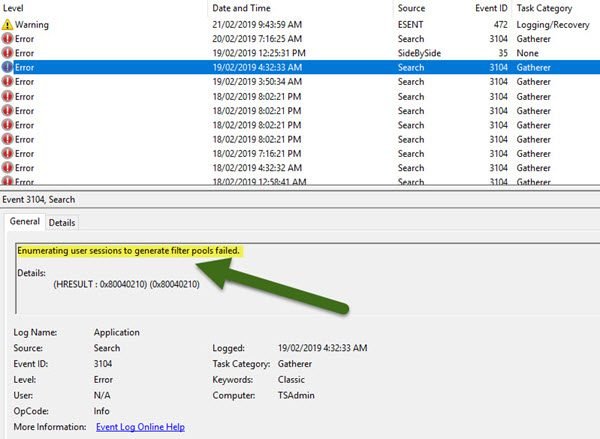Click the warning icon of the ESENT event
The width and height of the screenshot is (600, 439).
[7, 25]
